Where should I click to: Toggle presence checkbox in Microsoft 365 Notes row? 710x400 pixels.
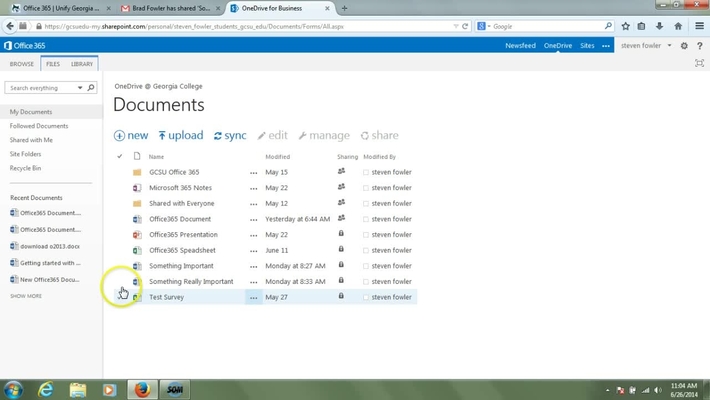click(366, 188)
